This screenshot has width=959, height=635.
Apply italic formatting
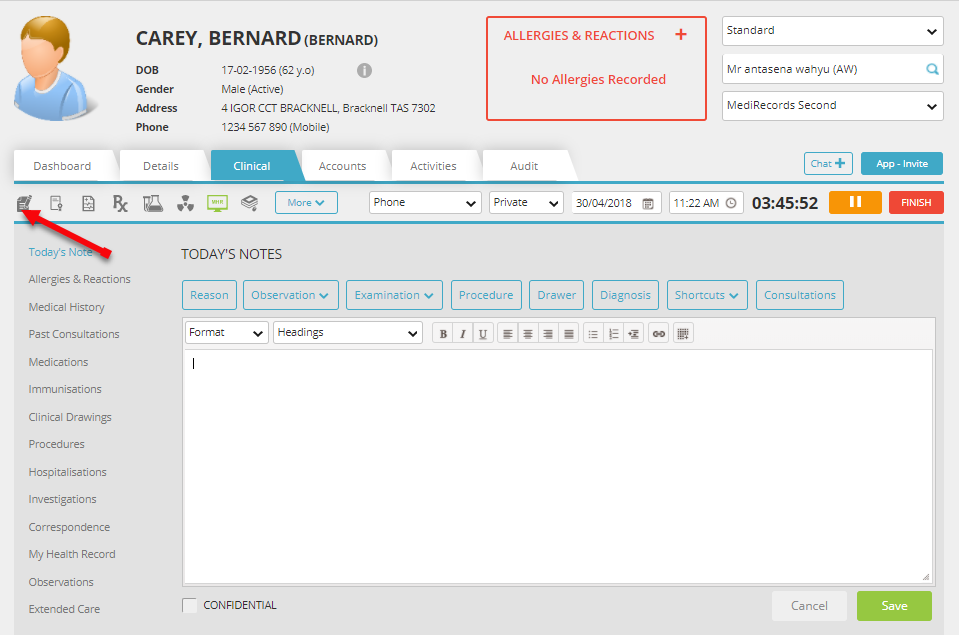click(x=463, y=334)
